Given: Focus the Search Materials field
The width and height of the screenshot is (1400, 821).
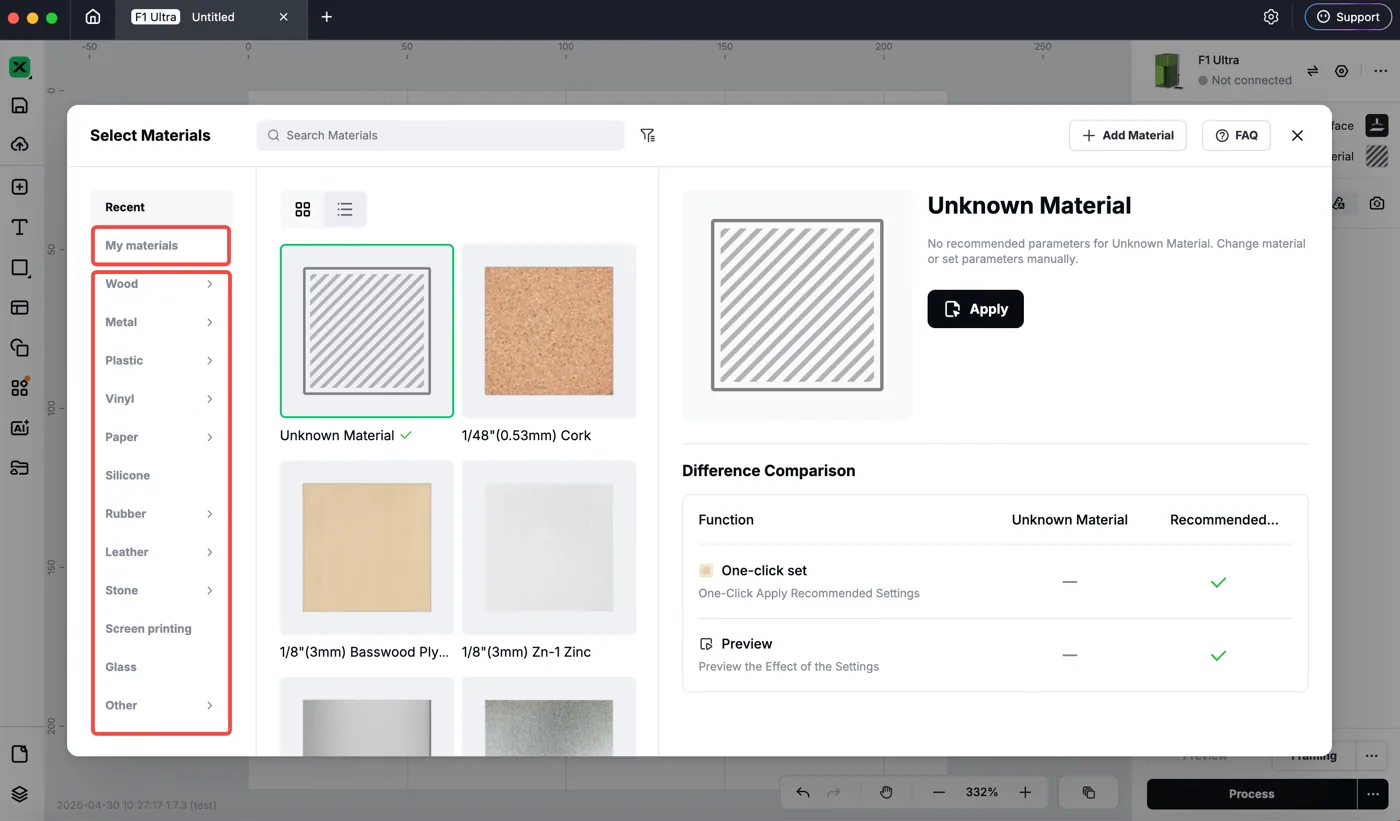Looking at the screenshot, I should [441, 135].
